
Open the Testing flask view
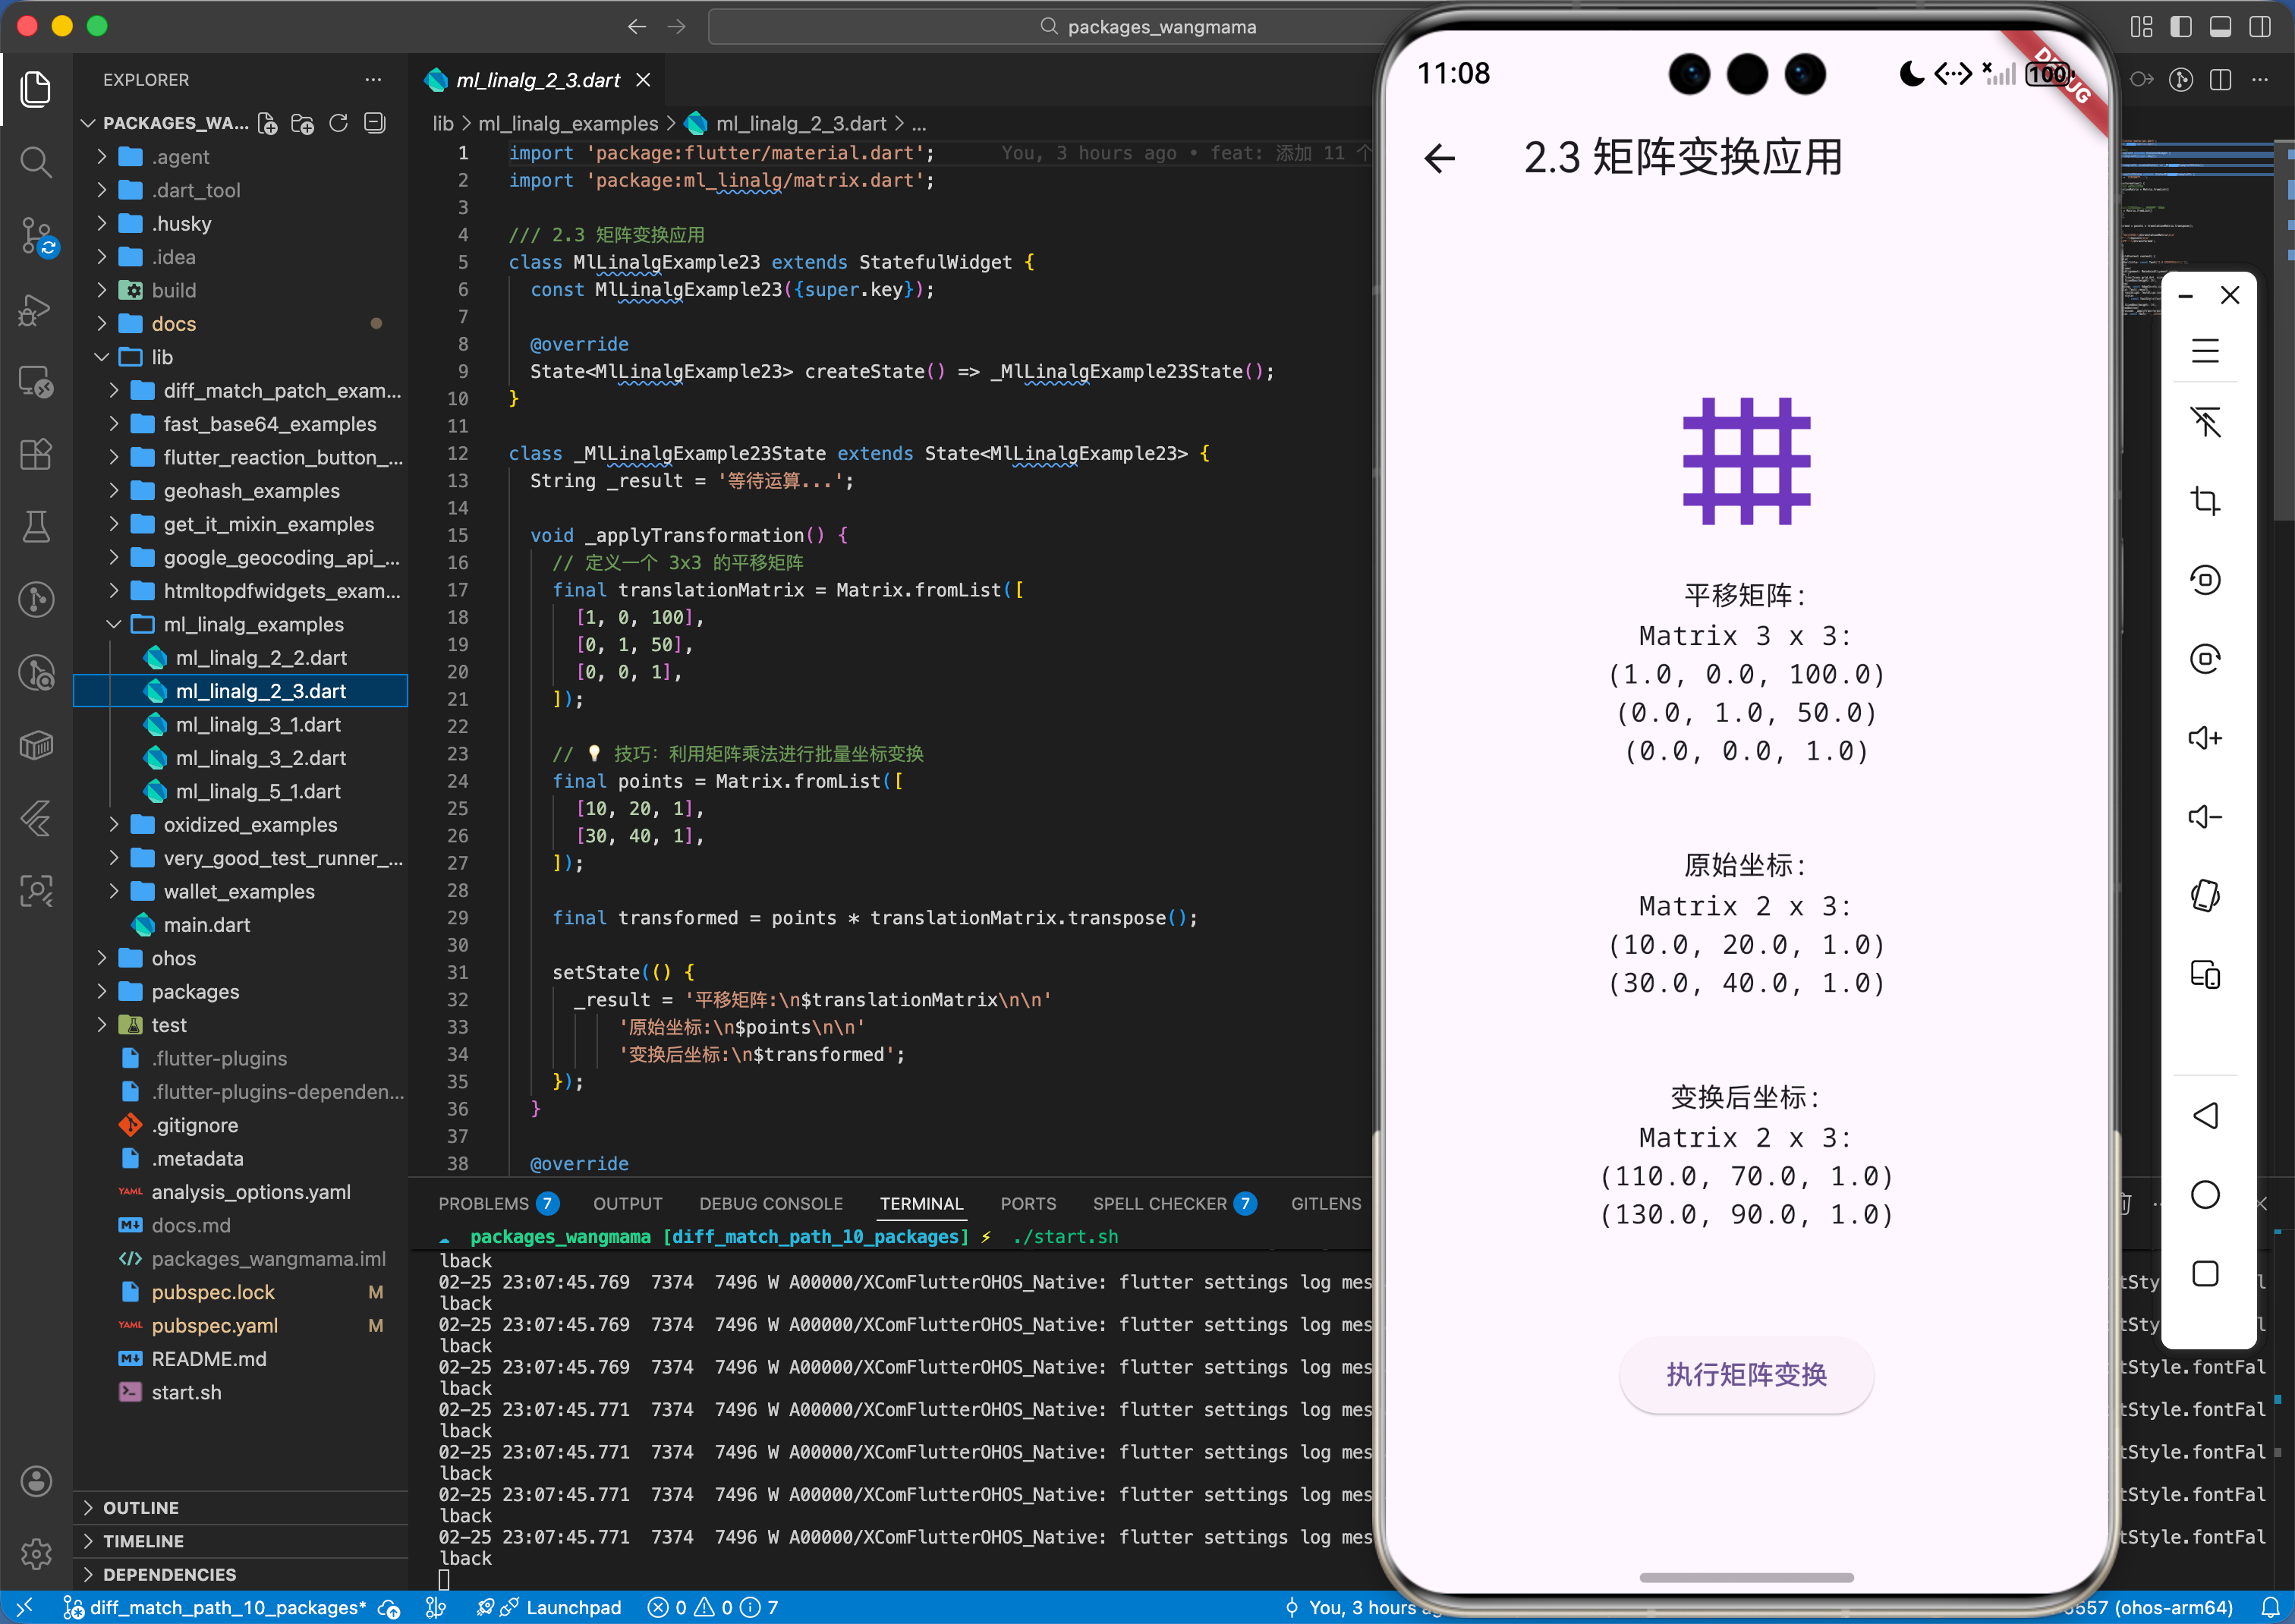click(x=36, y=527)
